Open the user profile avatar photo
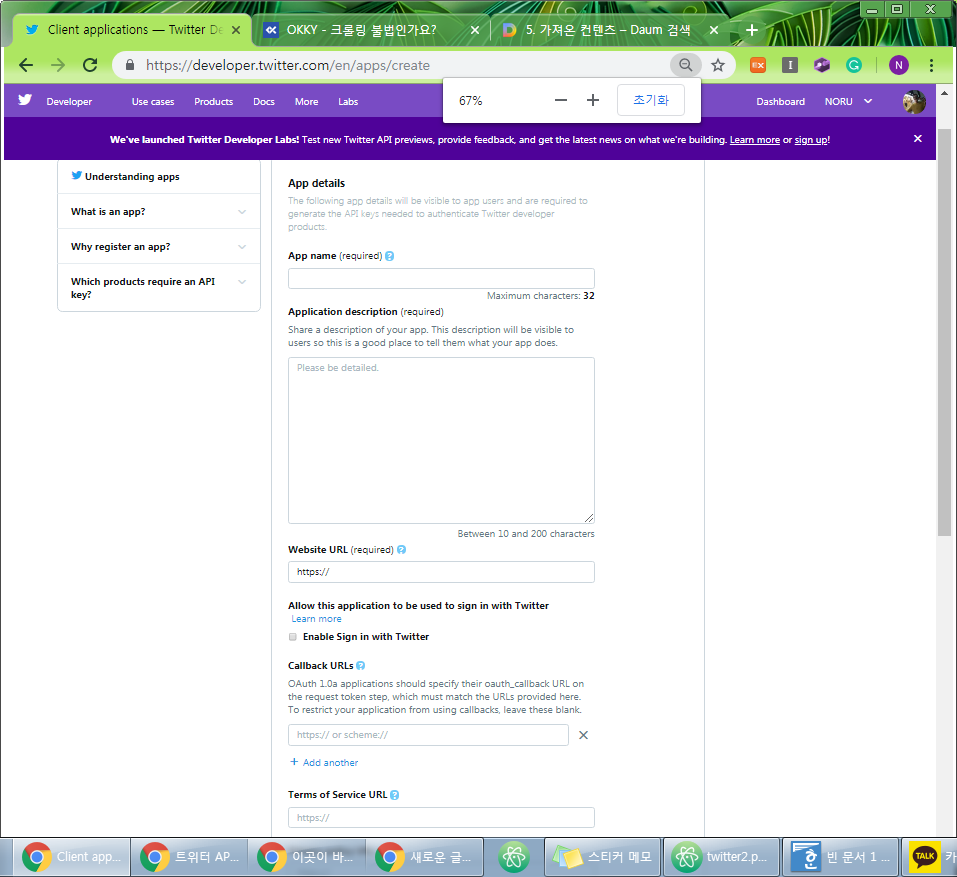 tap(914, 101)
